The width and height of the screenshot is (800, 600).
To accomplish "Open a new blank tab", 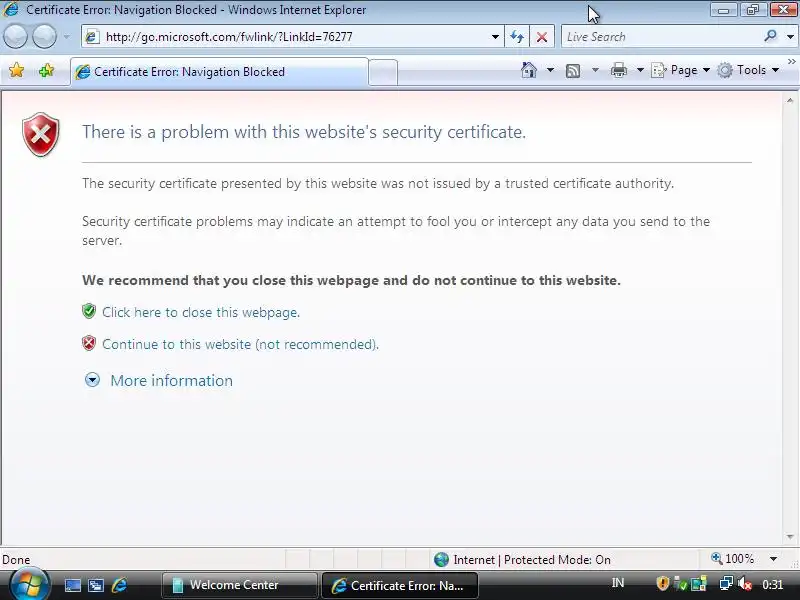I will [x=383, y=72].
